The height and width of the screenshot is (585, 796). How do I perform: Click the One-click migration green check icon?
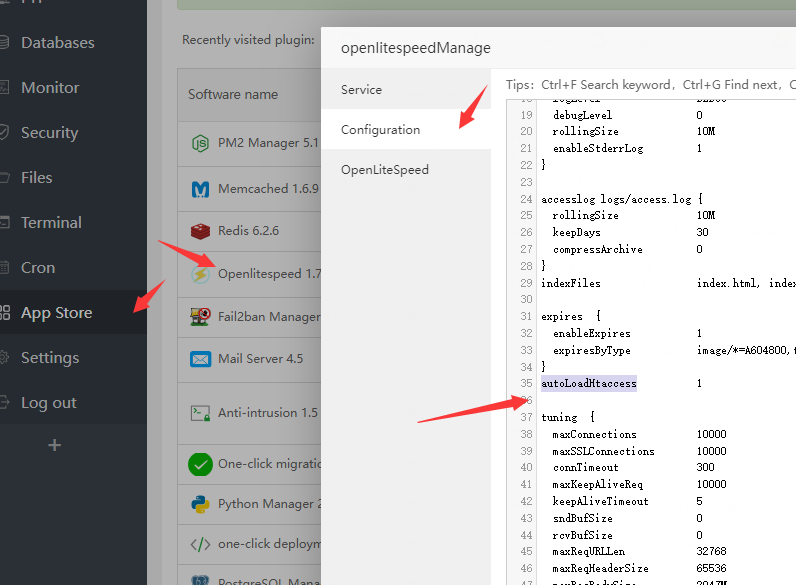click(x=201, y=464)
